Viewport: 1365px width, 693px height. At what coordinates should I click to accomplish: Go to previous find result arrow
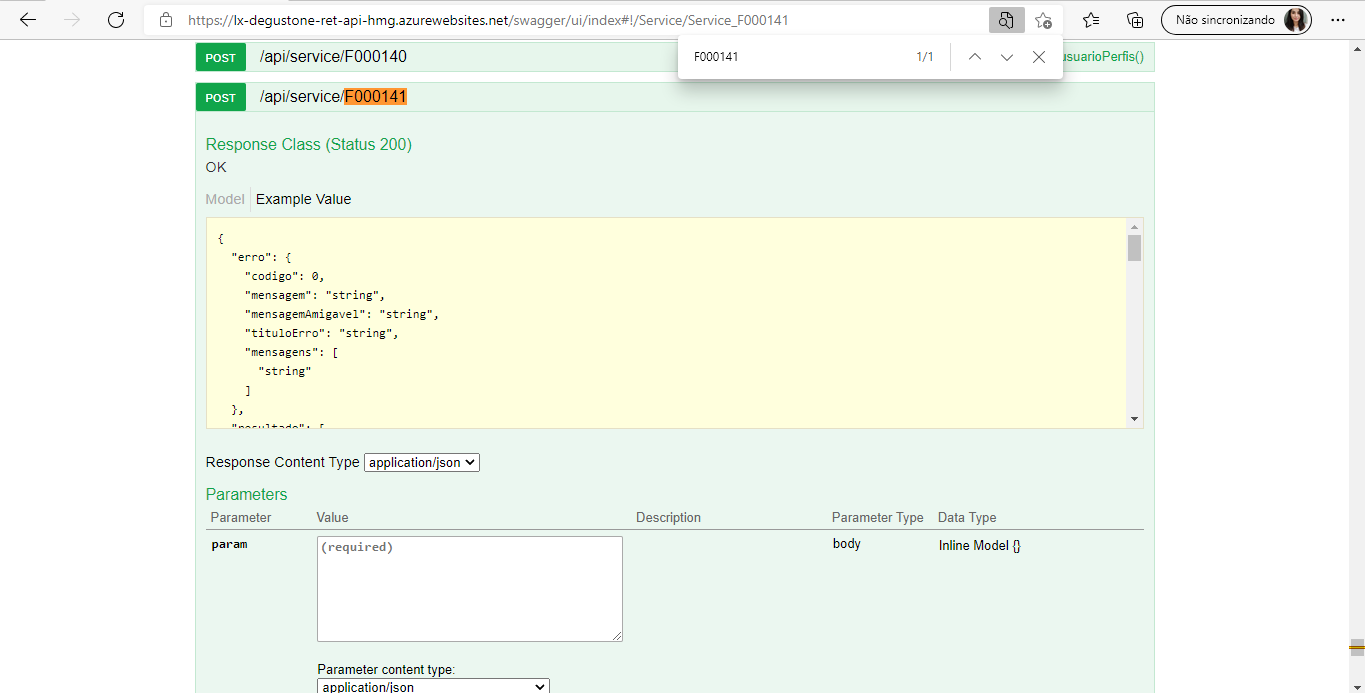[x=975, y=57]
